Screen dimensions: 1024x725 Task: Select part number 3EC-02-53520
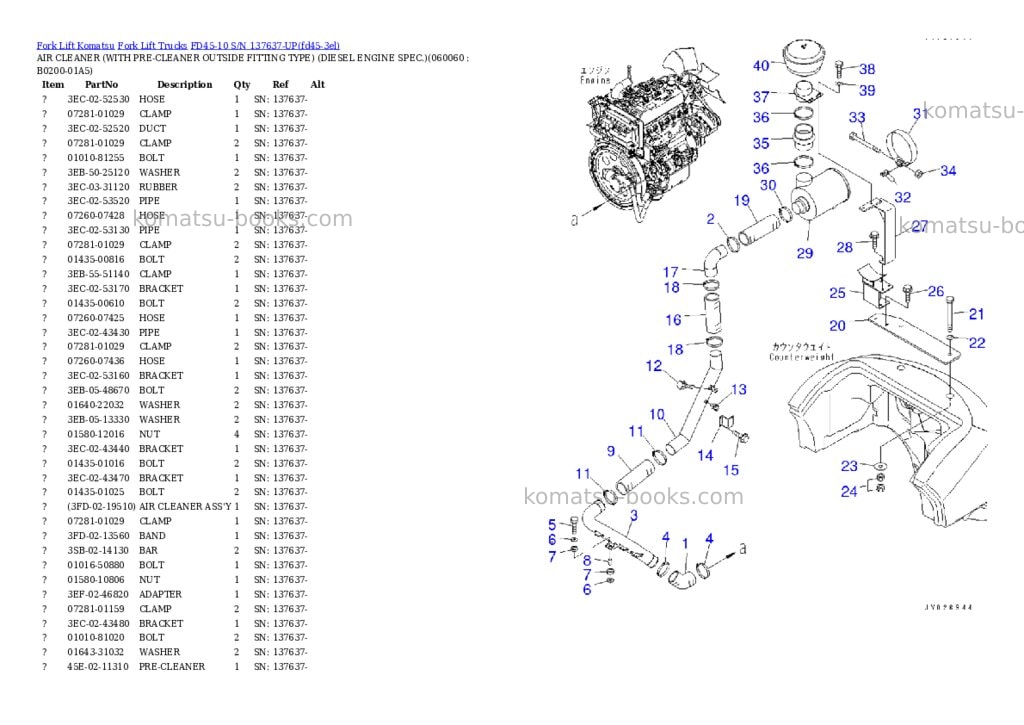[98, 201]
